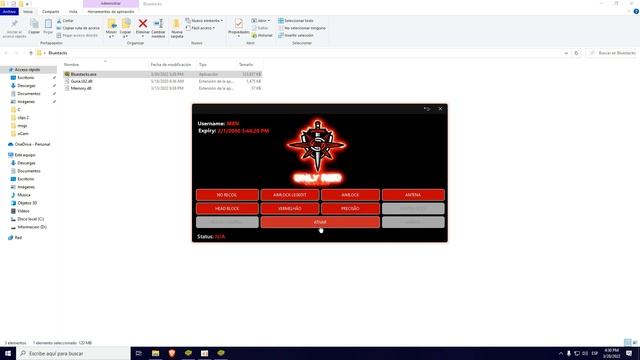The width and height of the screenshot is (640, 360).
Task: Open Escritorio under Acceso rápido
Action: (26, 78)
